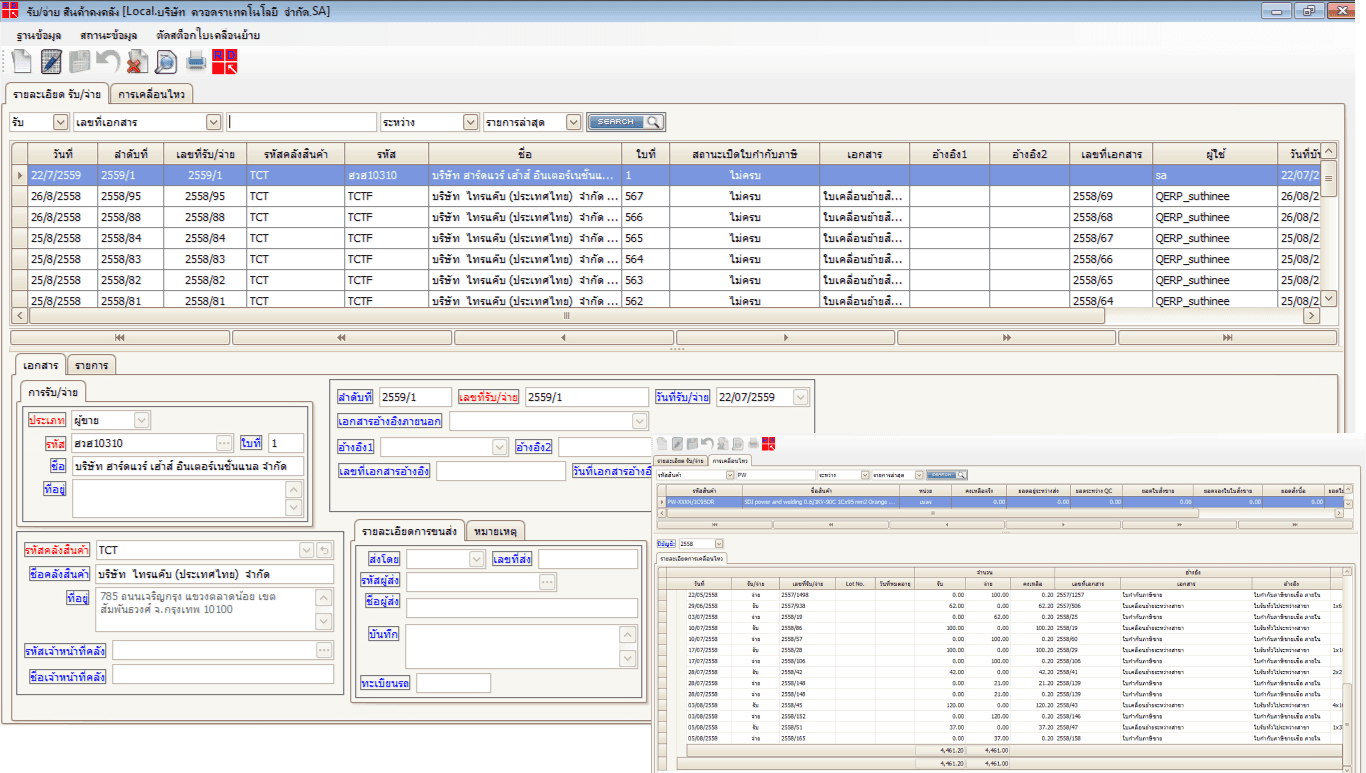
Task: Click the undo arrow icon in main toolbar
Action: click(x=108, y=61)
